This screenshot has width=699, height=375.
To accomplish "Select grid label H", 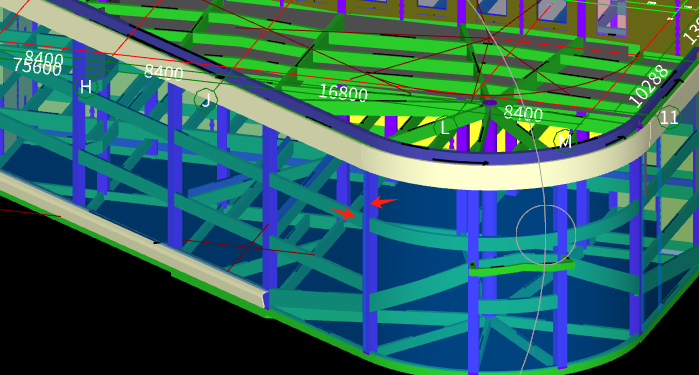I will pyautogui.click(x=86, y=87).
